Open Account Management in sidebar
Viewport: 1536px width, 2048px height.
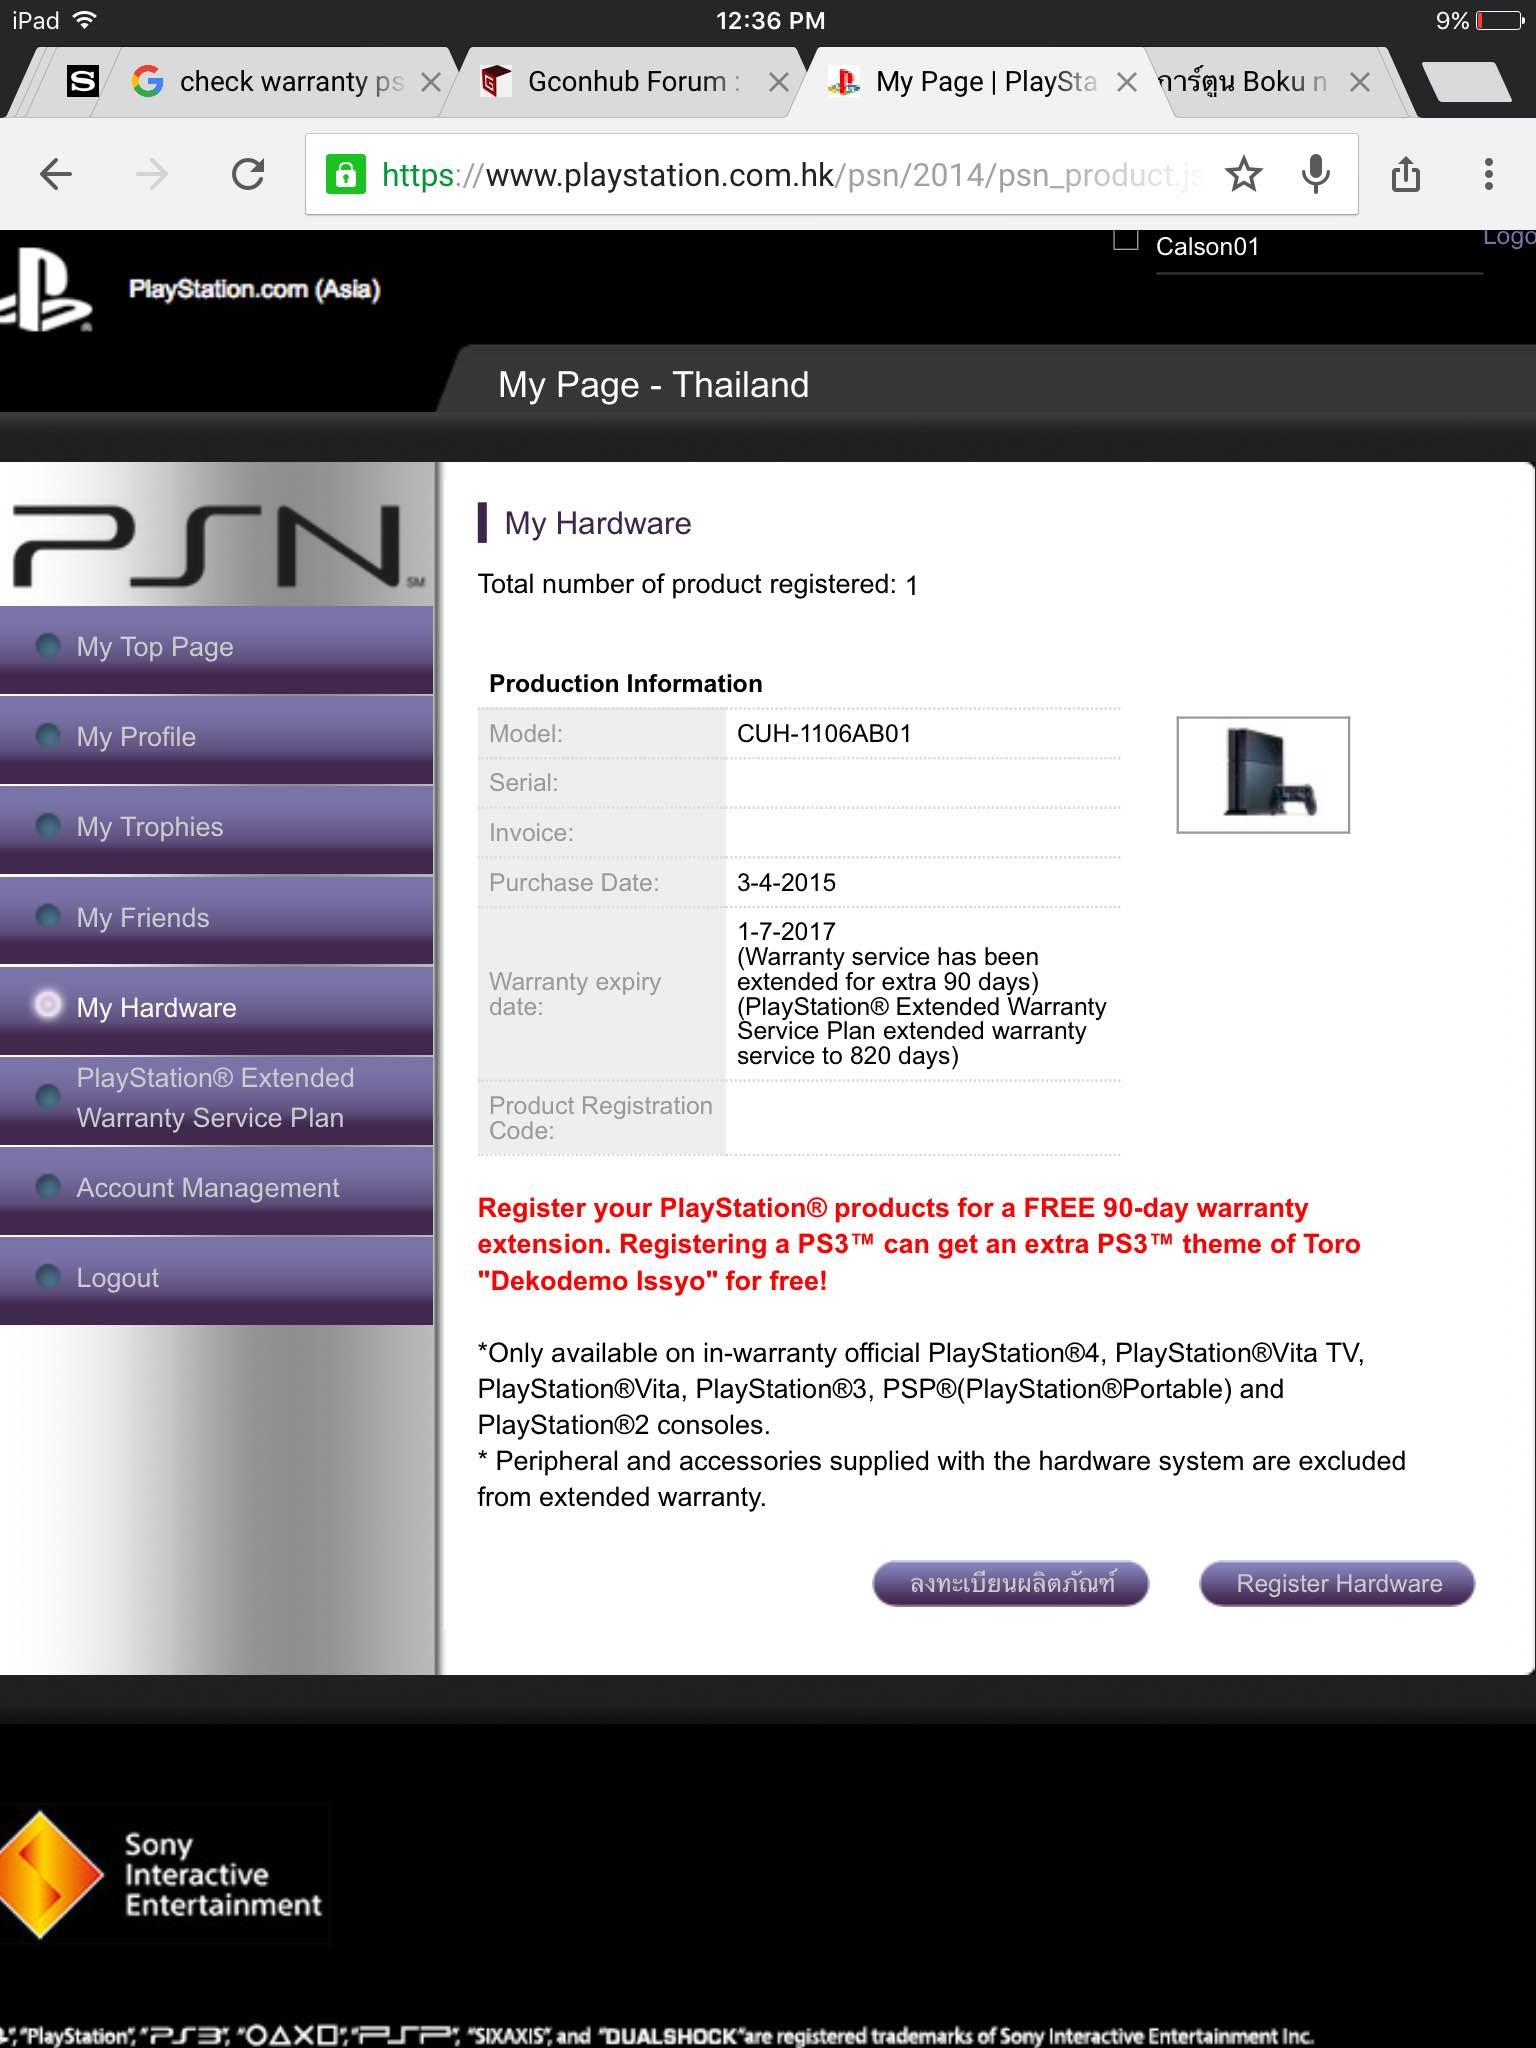216,1189
